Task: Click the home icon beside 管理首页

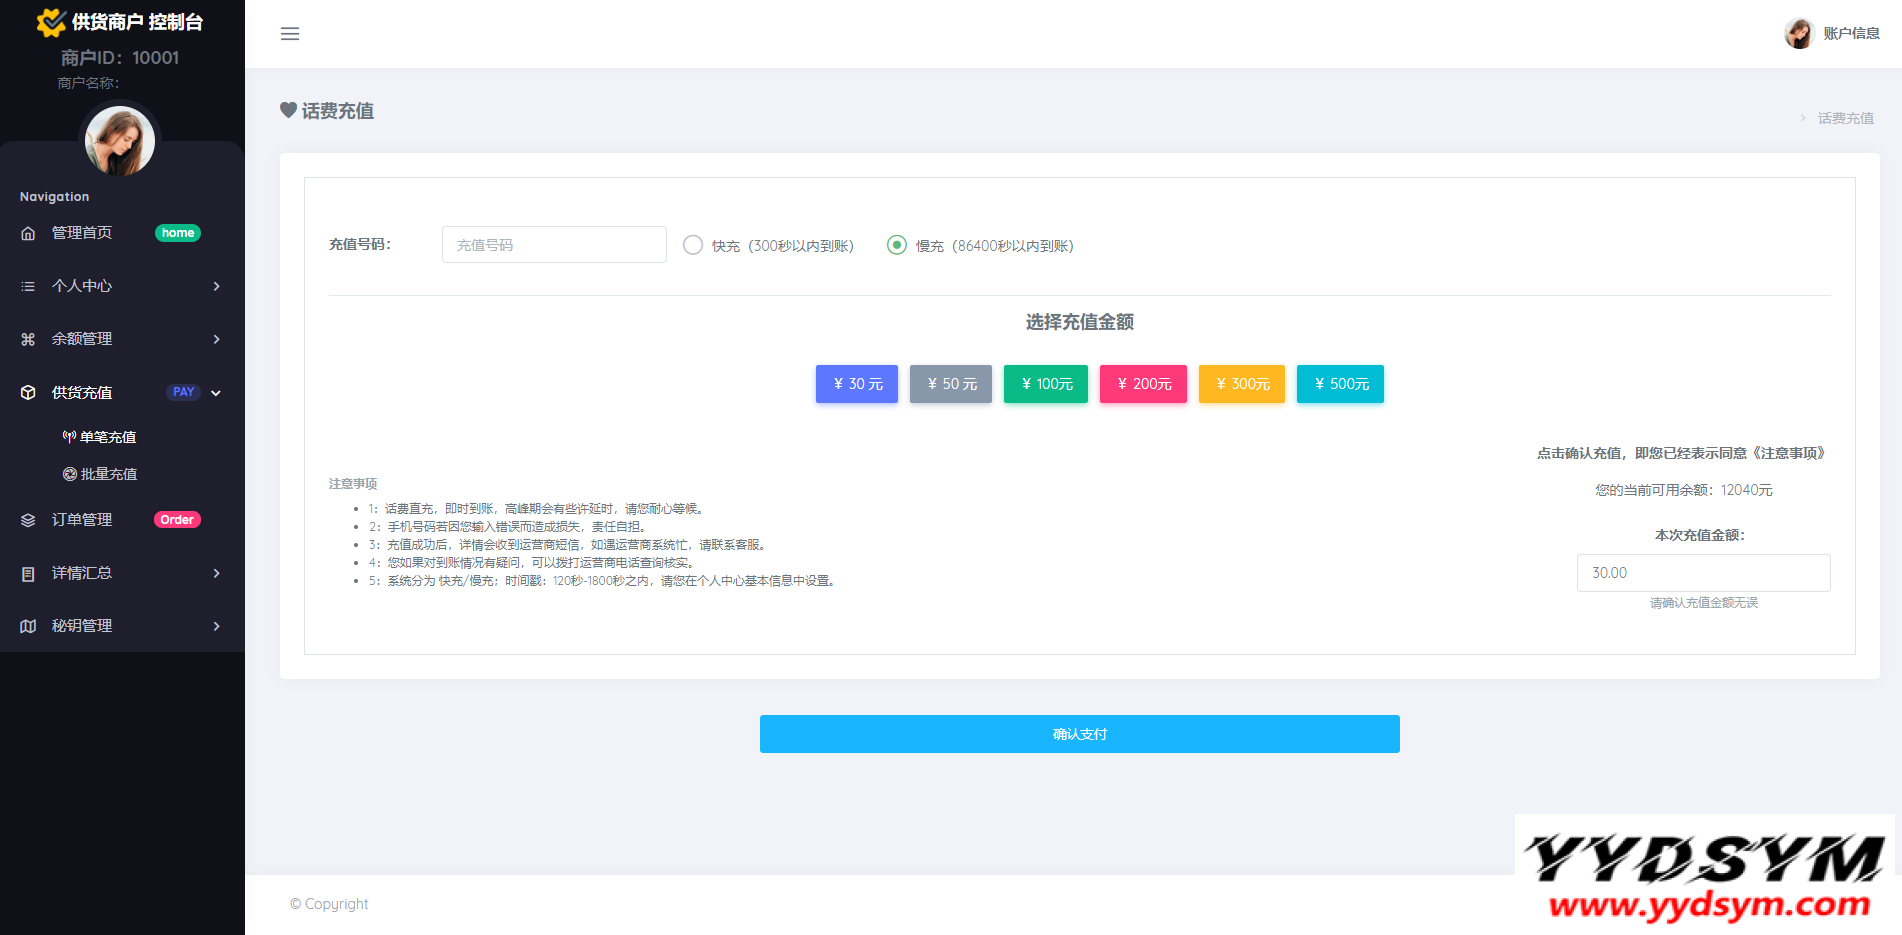Action: [x=28, y=233]
